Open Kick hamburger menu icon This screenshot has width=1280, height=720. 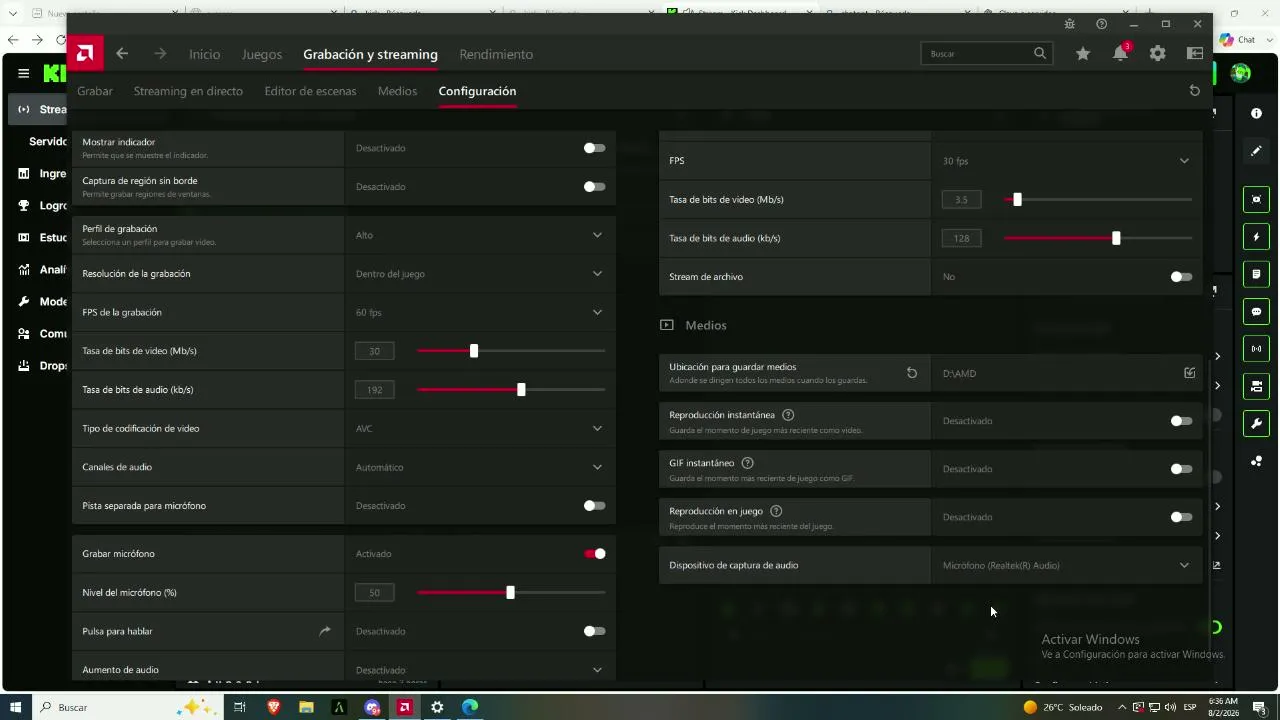point(23,73)
